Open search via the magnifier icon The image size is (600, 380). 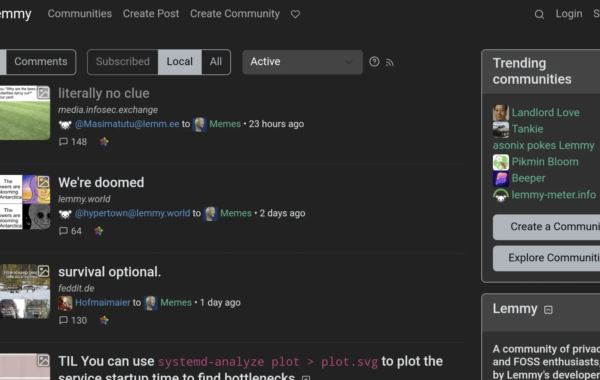point(539,14)
